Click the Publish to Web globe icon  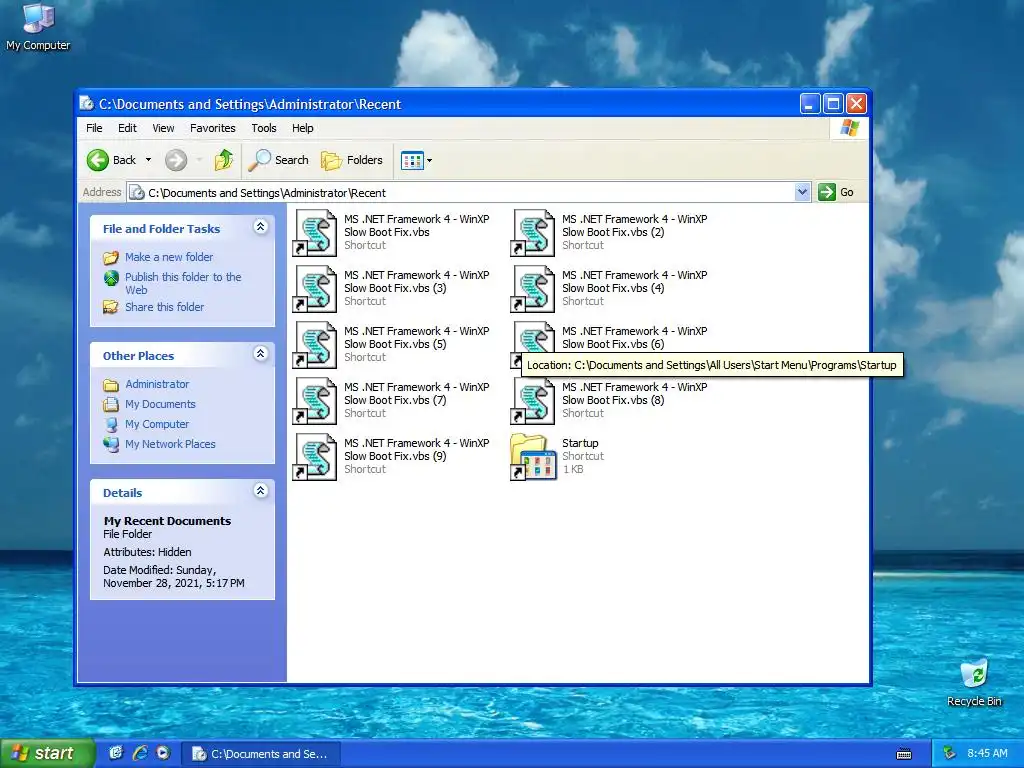(112, 278)
